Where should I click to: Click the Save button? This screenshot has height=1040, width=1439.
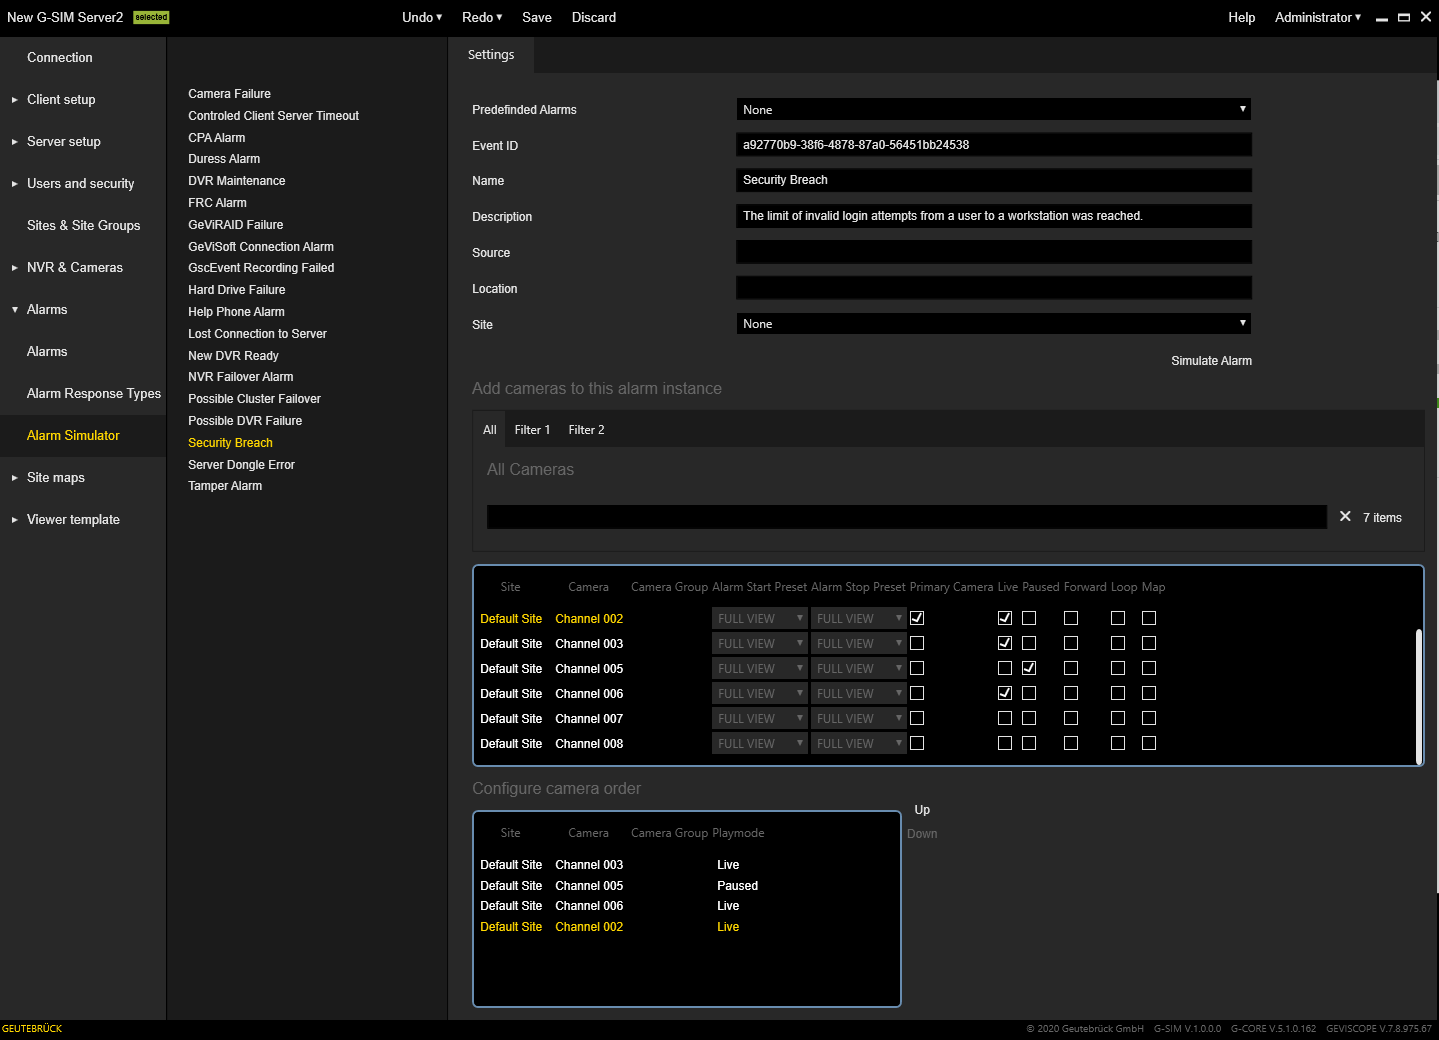click(x=537, y=17)
